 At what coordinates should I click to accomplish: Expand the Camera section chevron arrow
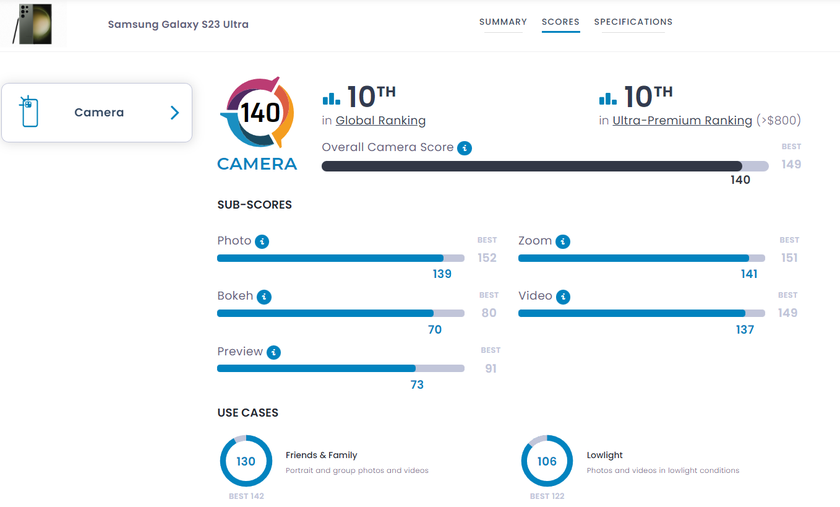pyautogui.click(x=174, y=113)
